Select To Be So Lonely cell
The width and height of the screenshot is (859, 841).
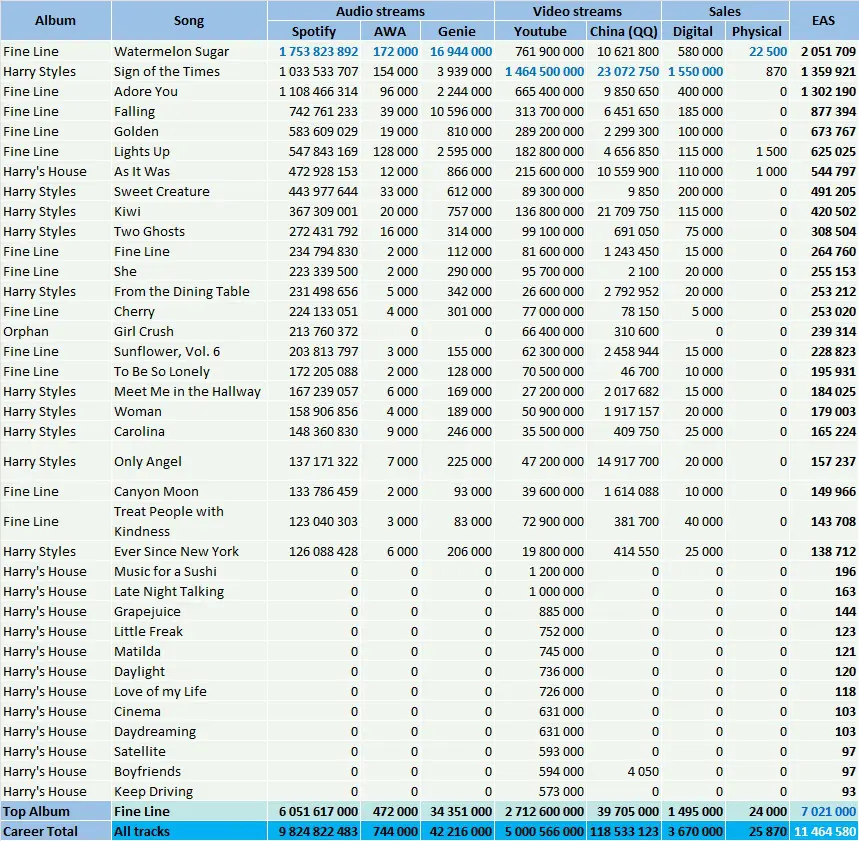pyautogui.click(x=189, y=371)
